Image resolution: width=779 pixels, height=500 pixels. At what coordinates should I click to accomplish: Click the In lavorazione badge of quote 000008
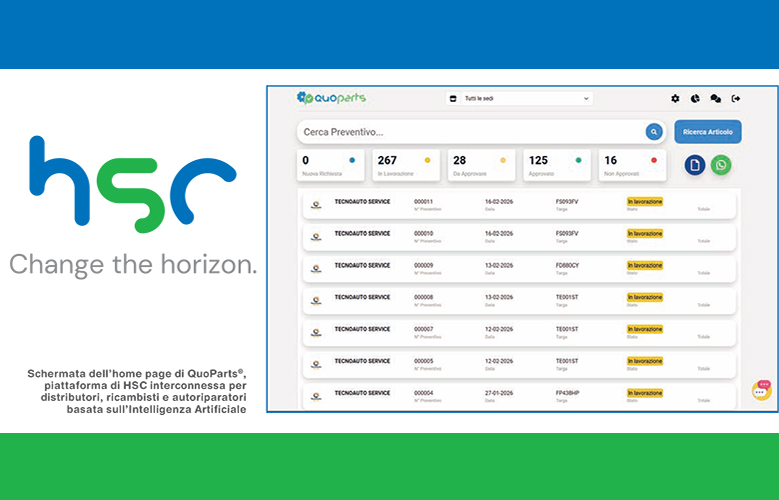click(645, 297)
